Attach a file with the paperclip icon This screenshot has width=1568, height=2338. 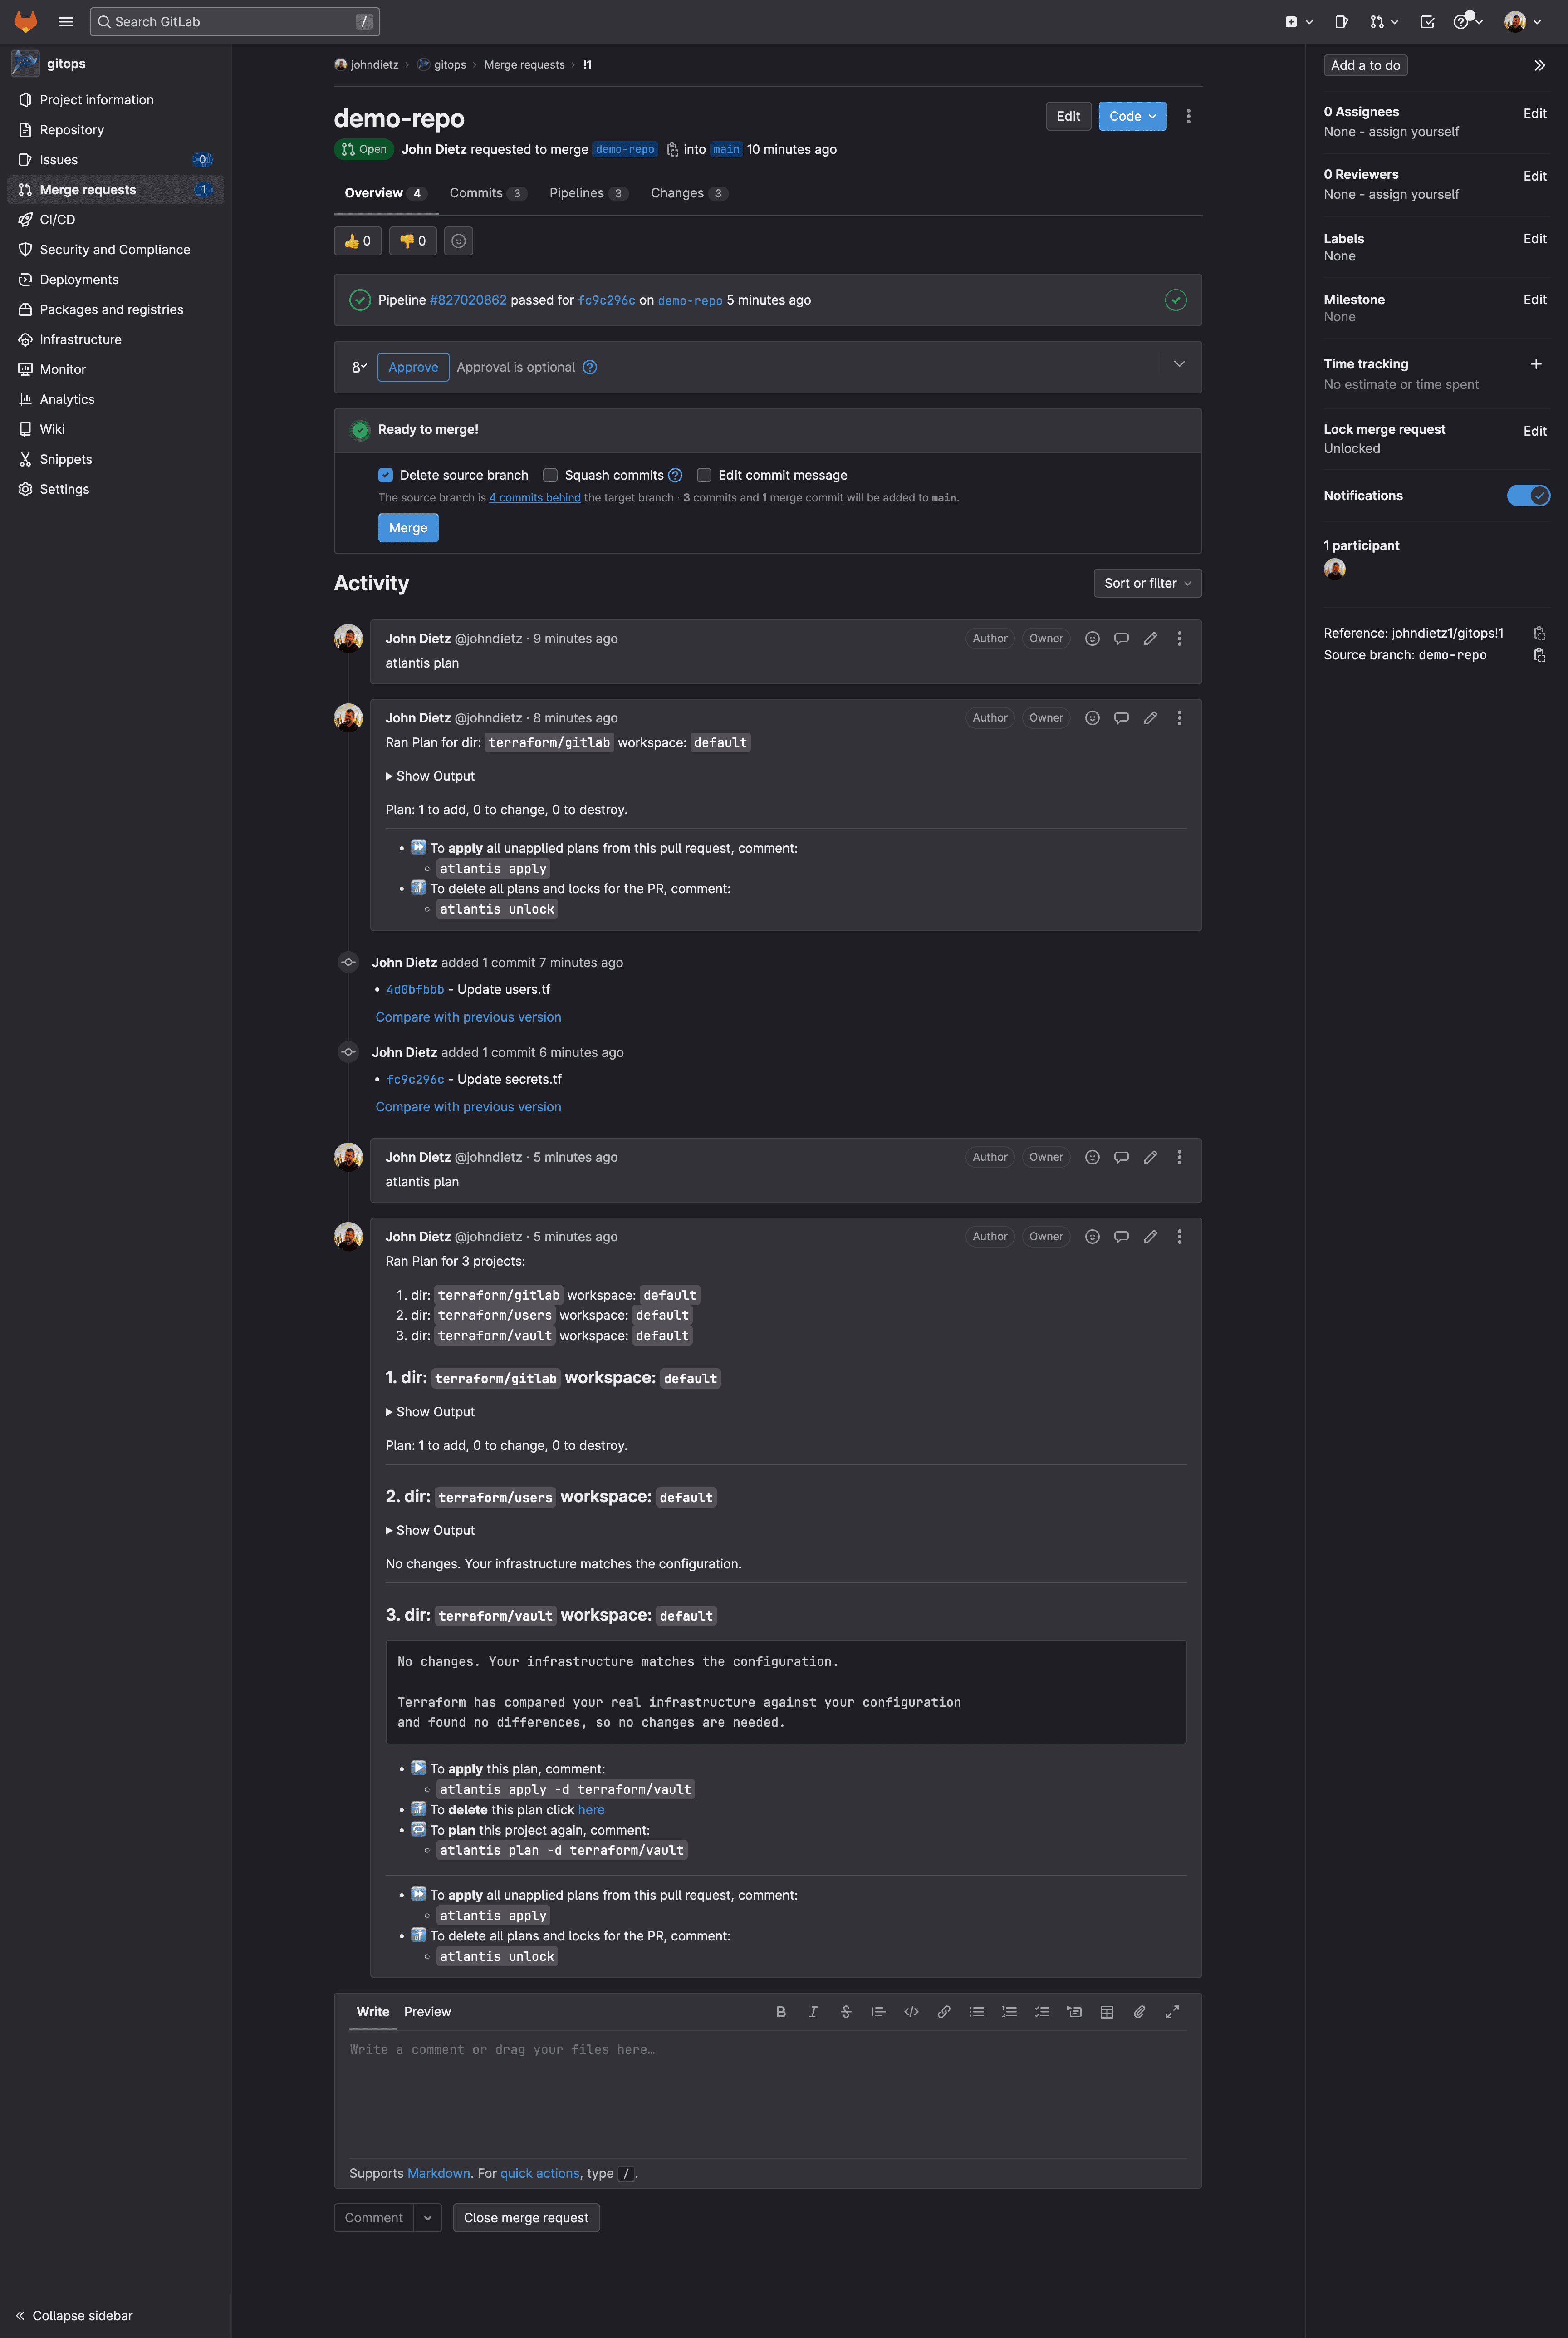click(1139, 2012)
